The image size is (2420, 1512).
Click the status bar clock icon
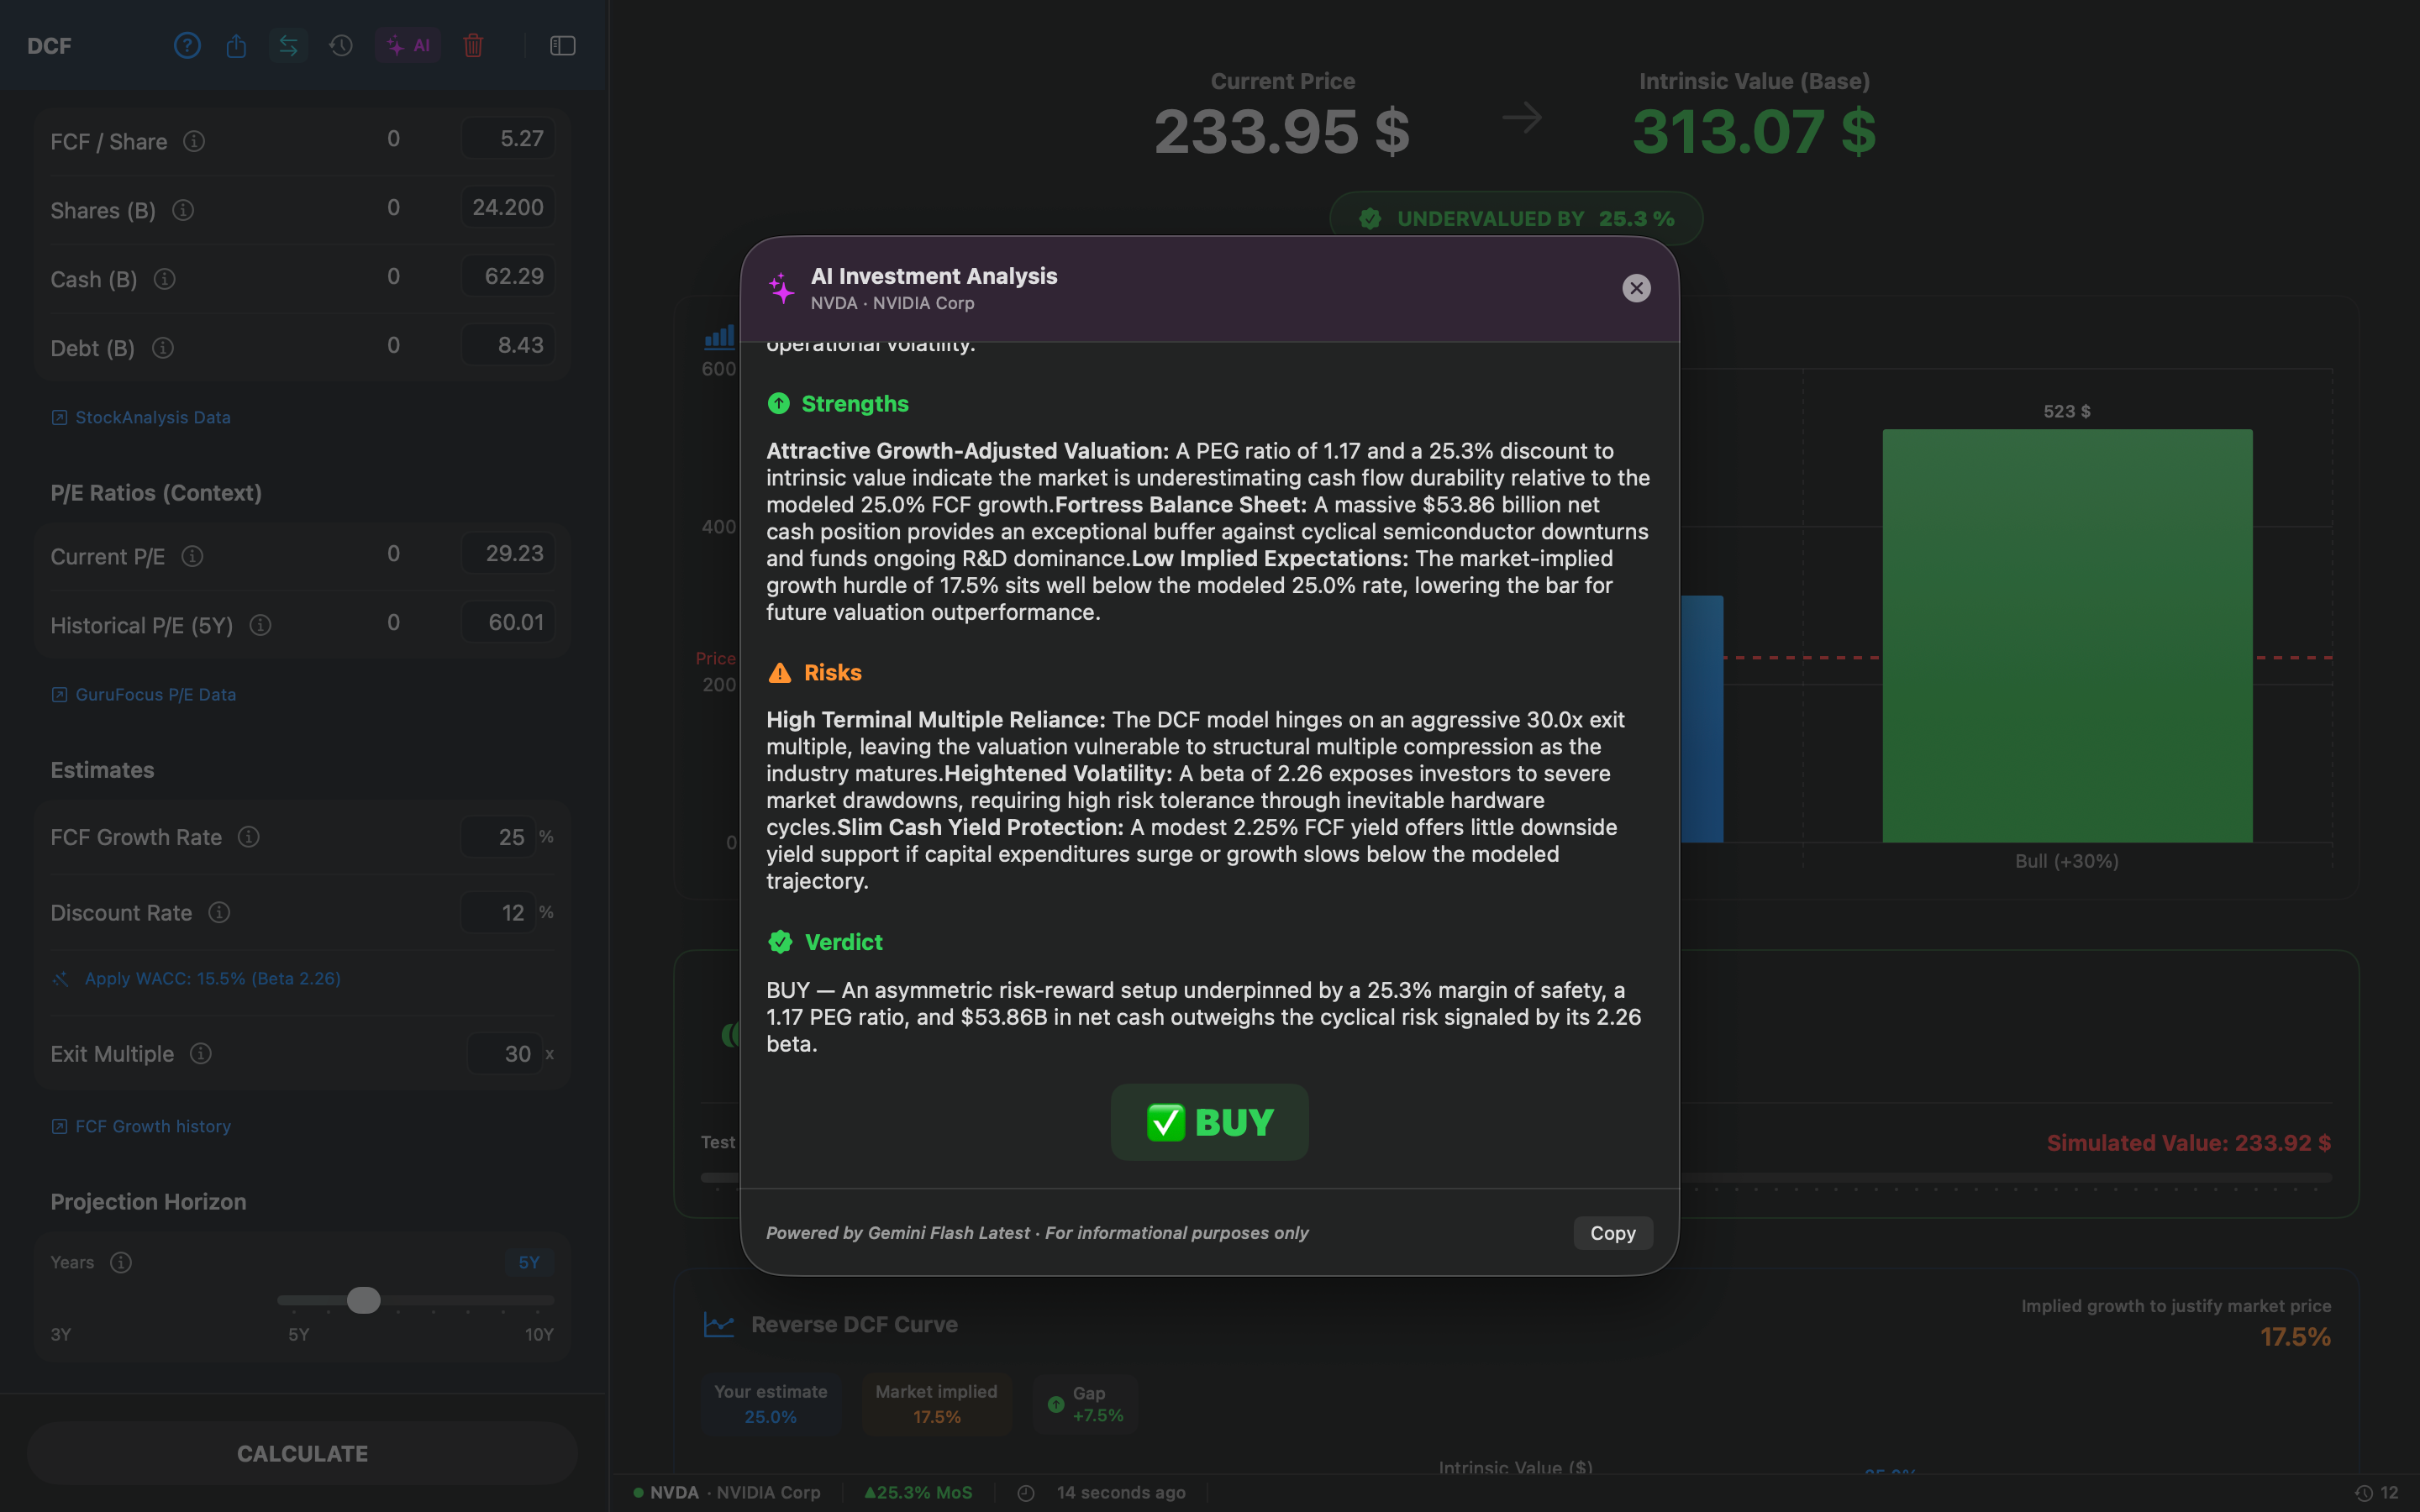click(x=1026, y=1493)
